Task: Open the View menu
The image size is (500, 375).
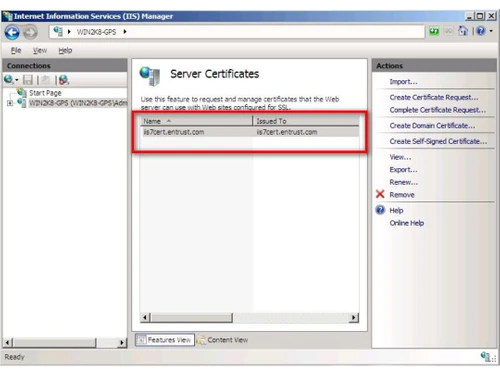Action: tap(40, 50)
